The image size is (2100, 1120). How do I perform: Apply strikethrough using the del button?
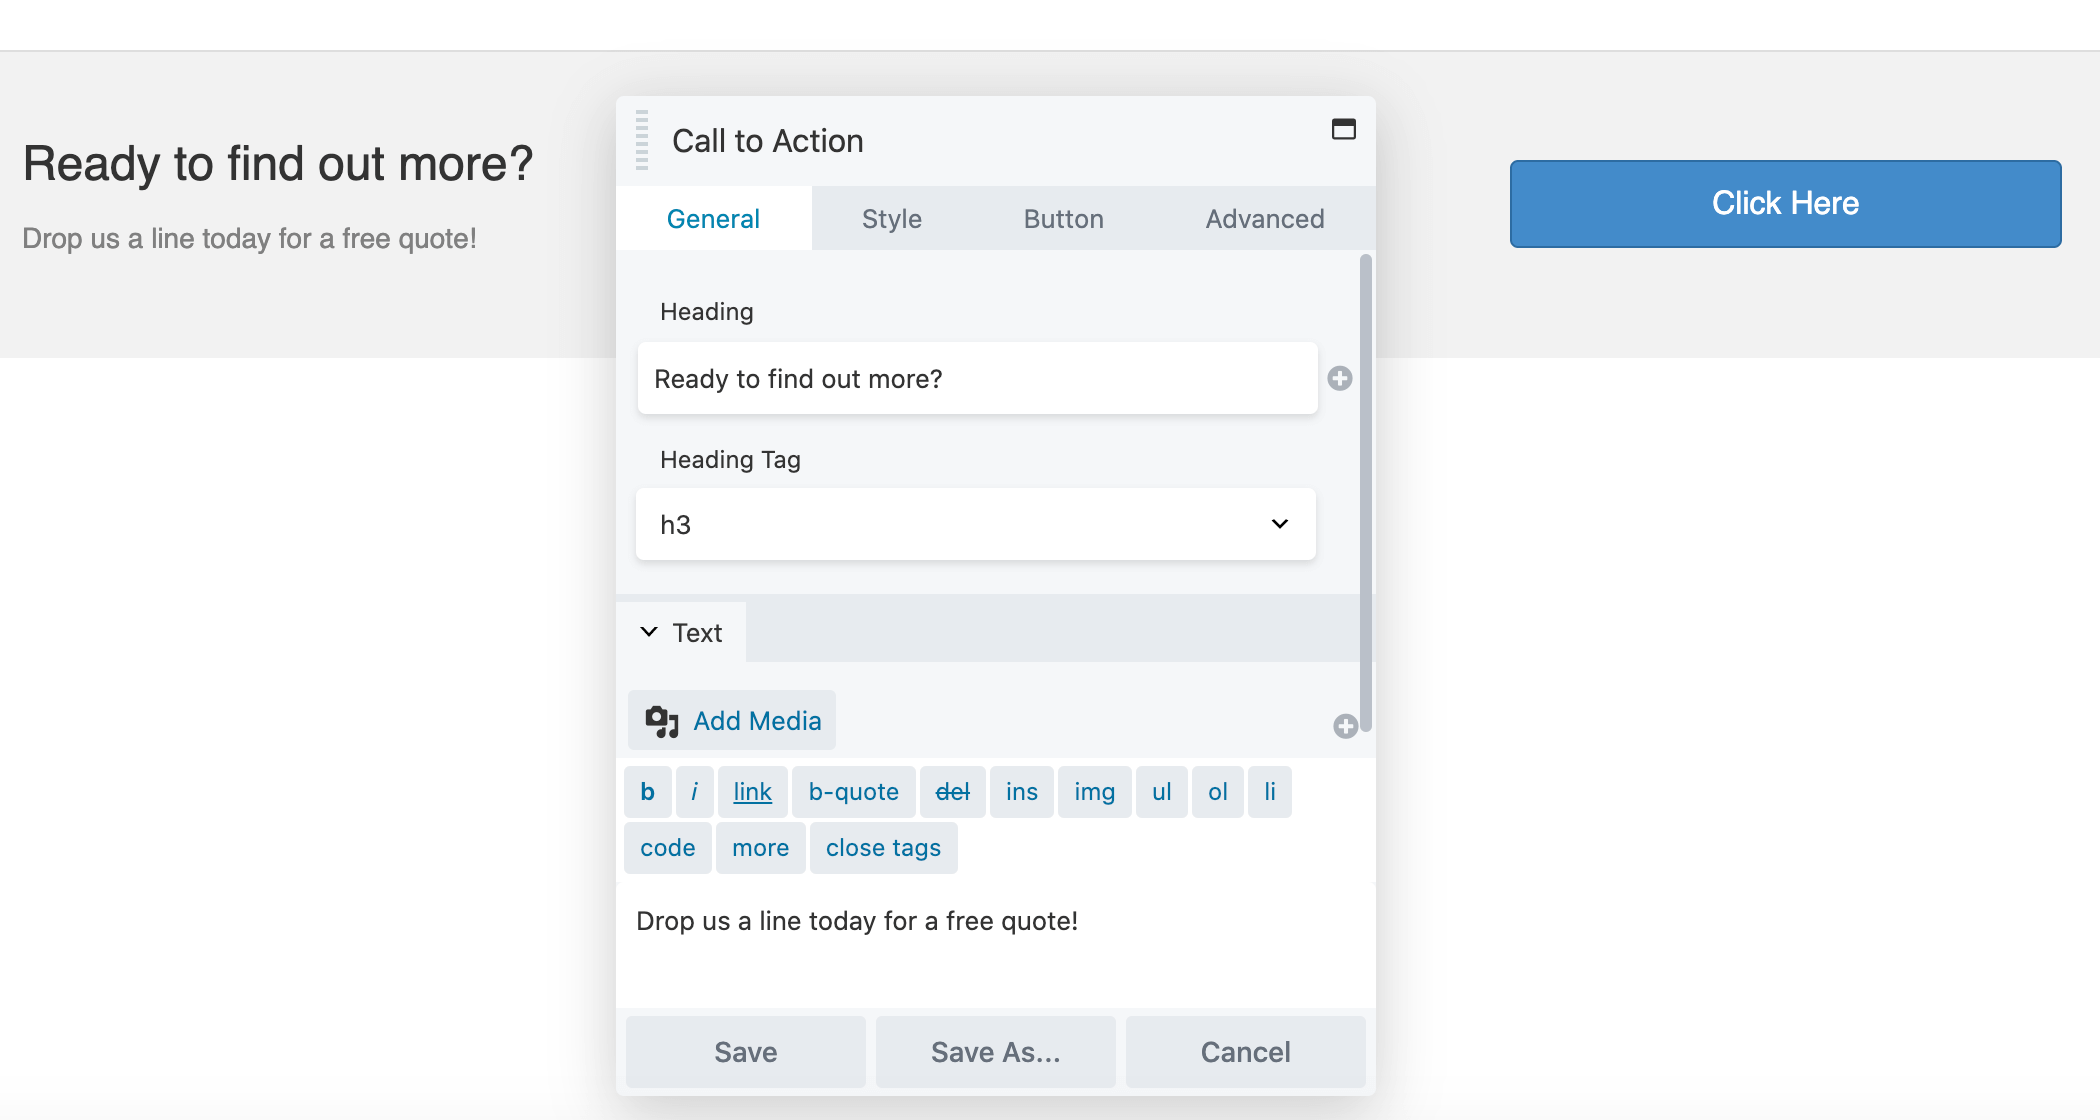click(952, 791)
